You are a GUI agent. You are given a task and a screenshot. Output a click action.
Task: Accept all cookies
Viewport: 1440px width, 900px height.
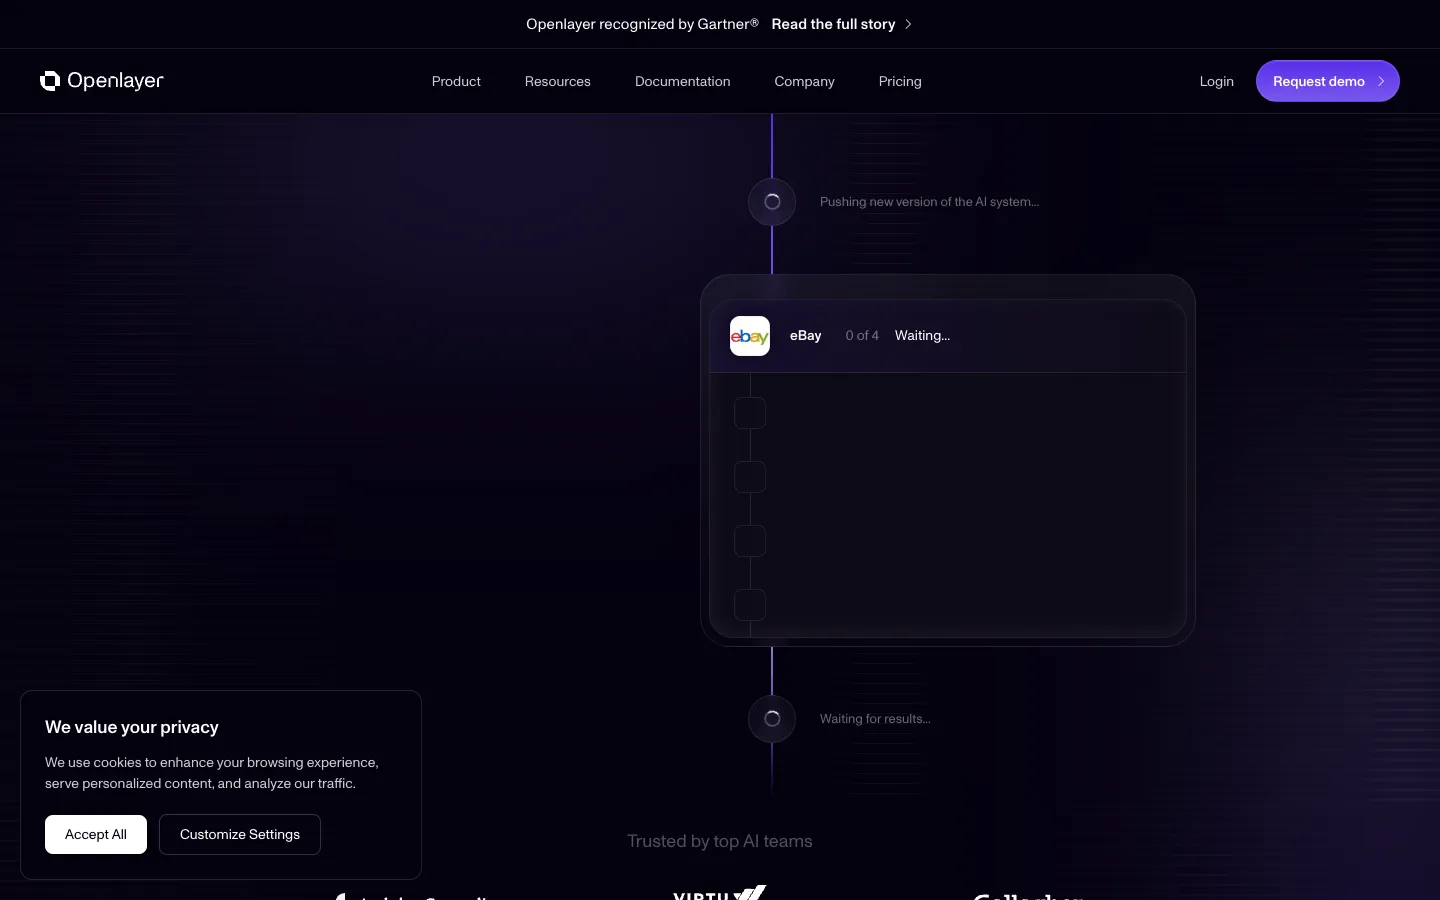point(96,834)
